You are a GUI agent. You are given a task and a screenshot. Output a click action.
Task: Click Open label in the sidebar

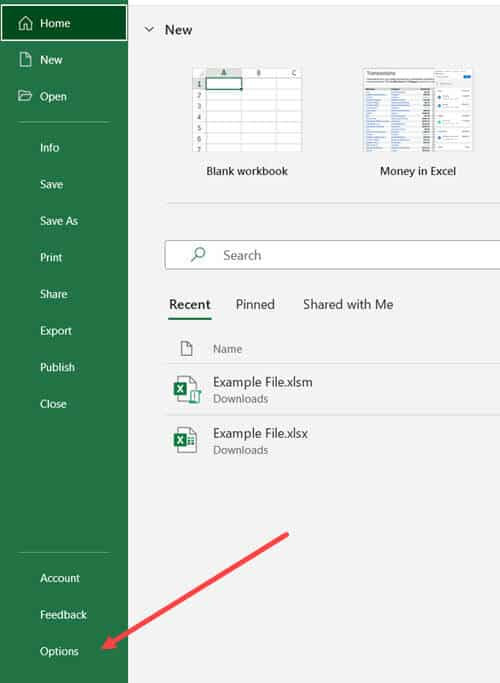point(53,96)
